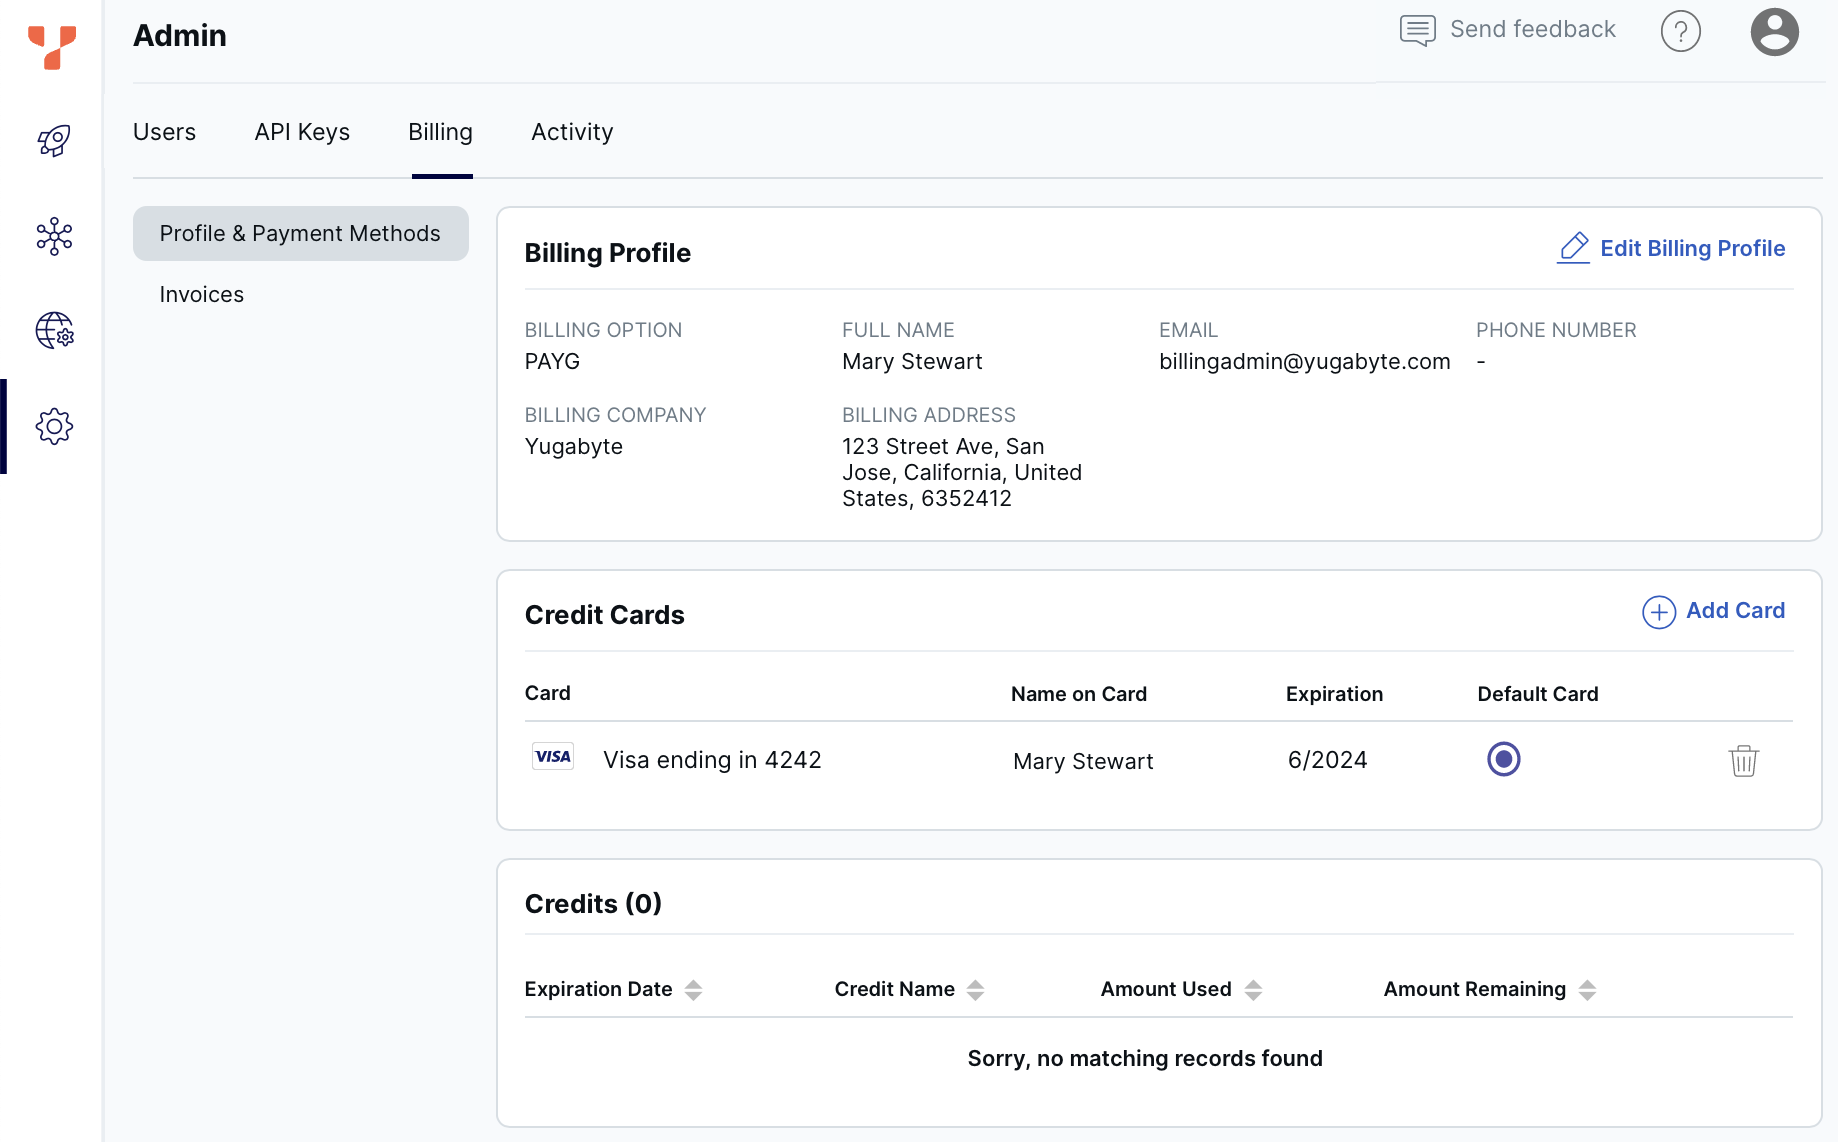This screenshot has height=1142, width=1838.
Task: Click the Send feedback chat icon
Action: 1417,30
